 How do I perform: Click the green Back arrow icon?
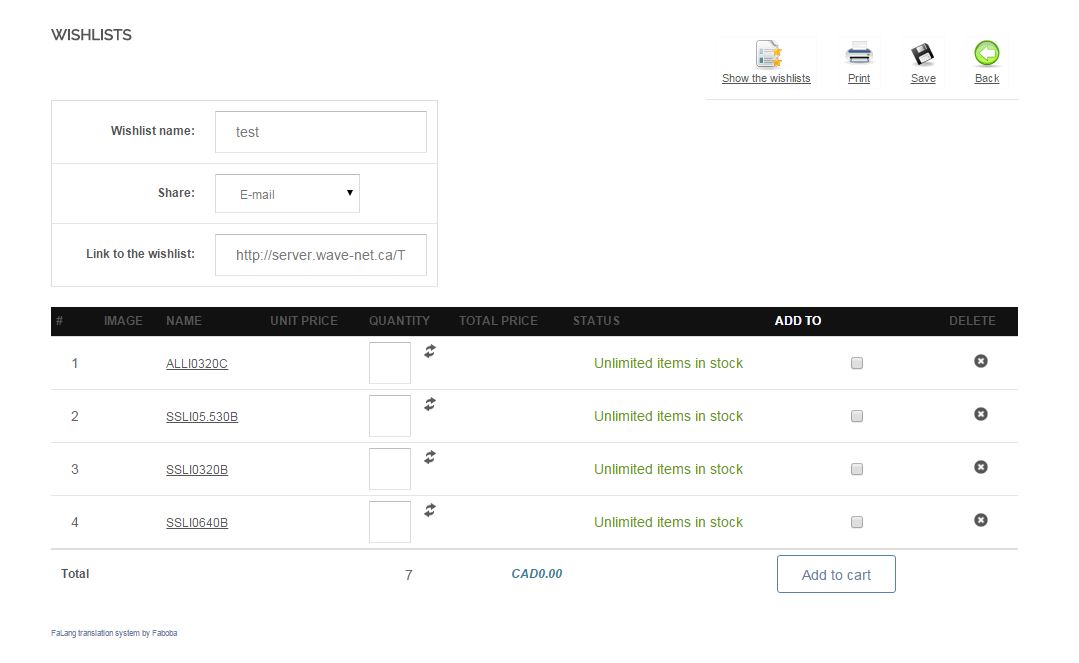pos(987,54)
